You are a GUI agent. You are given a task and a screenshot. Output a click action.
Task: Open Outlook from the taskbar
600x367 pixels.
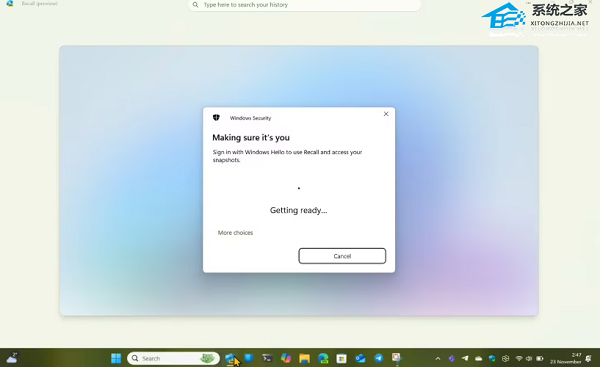[360, 358]
